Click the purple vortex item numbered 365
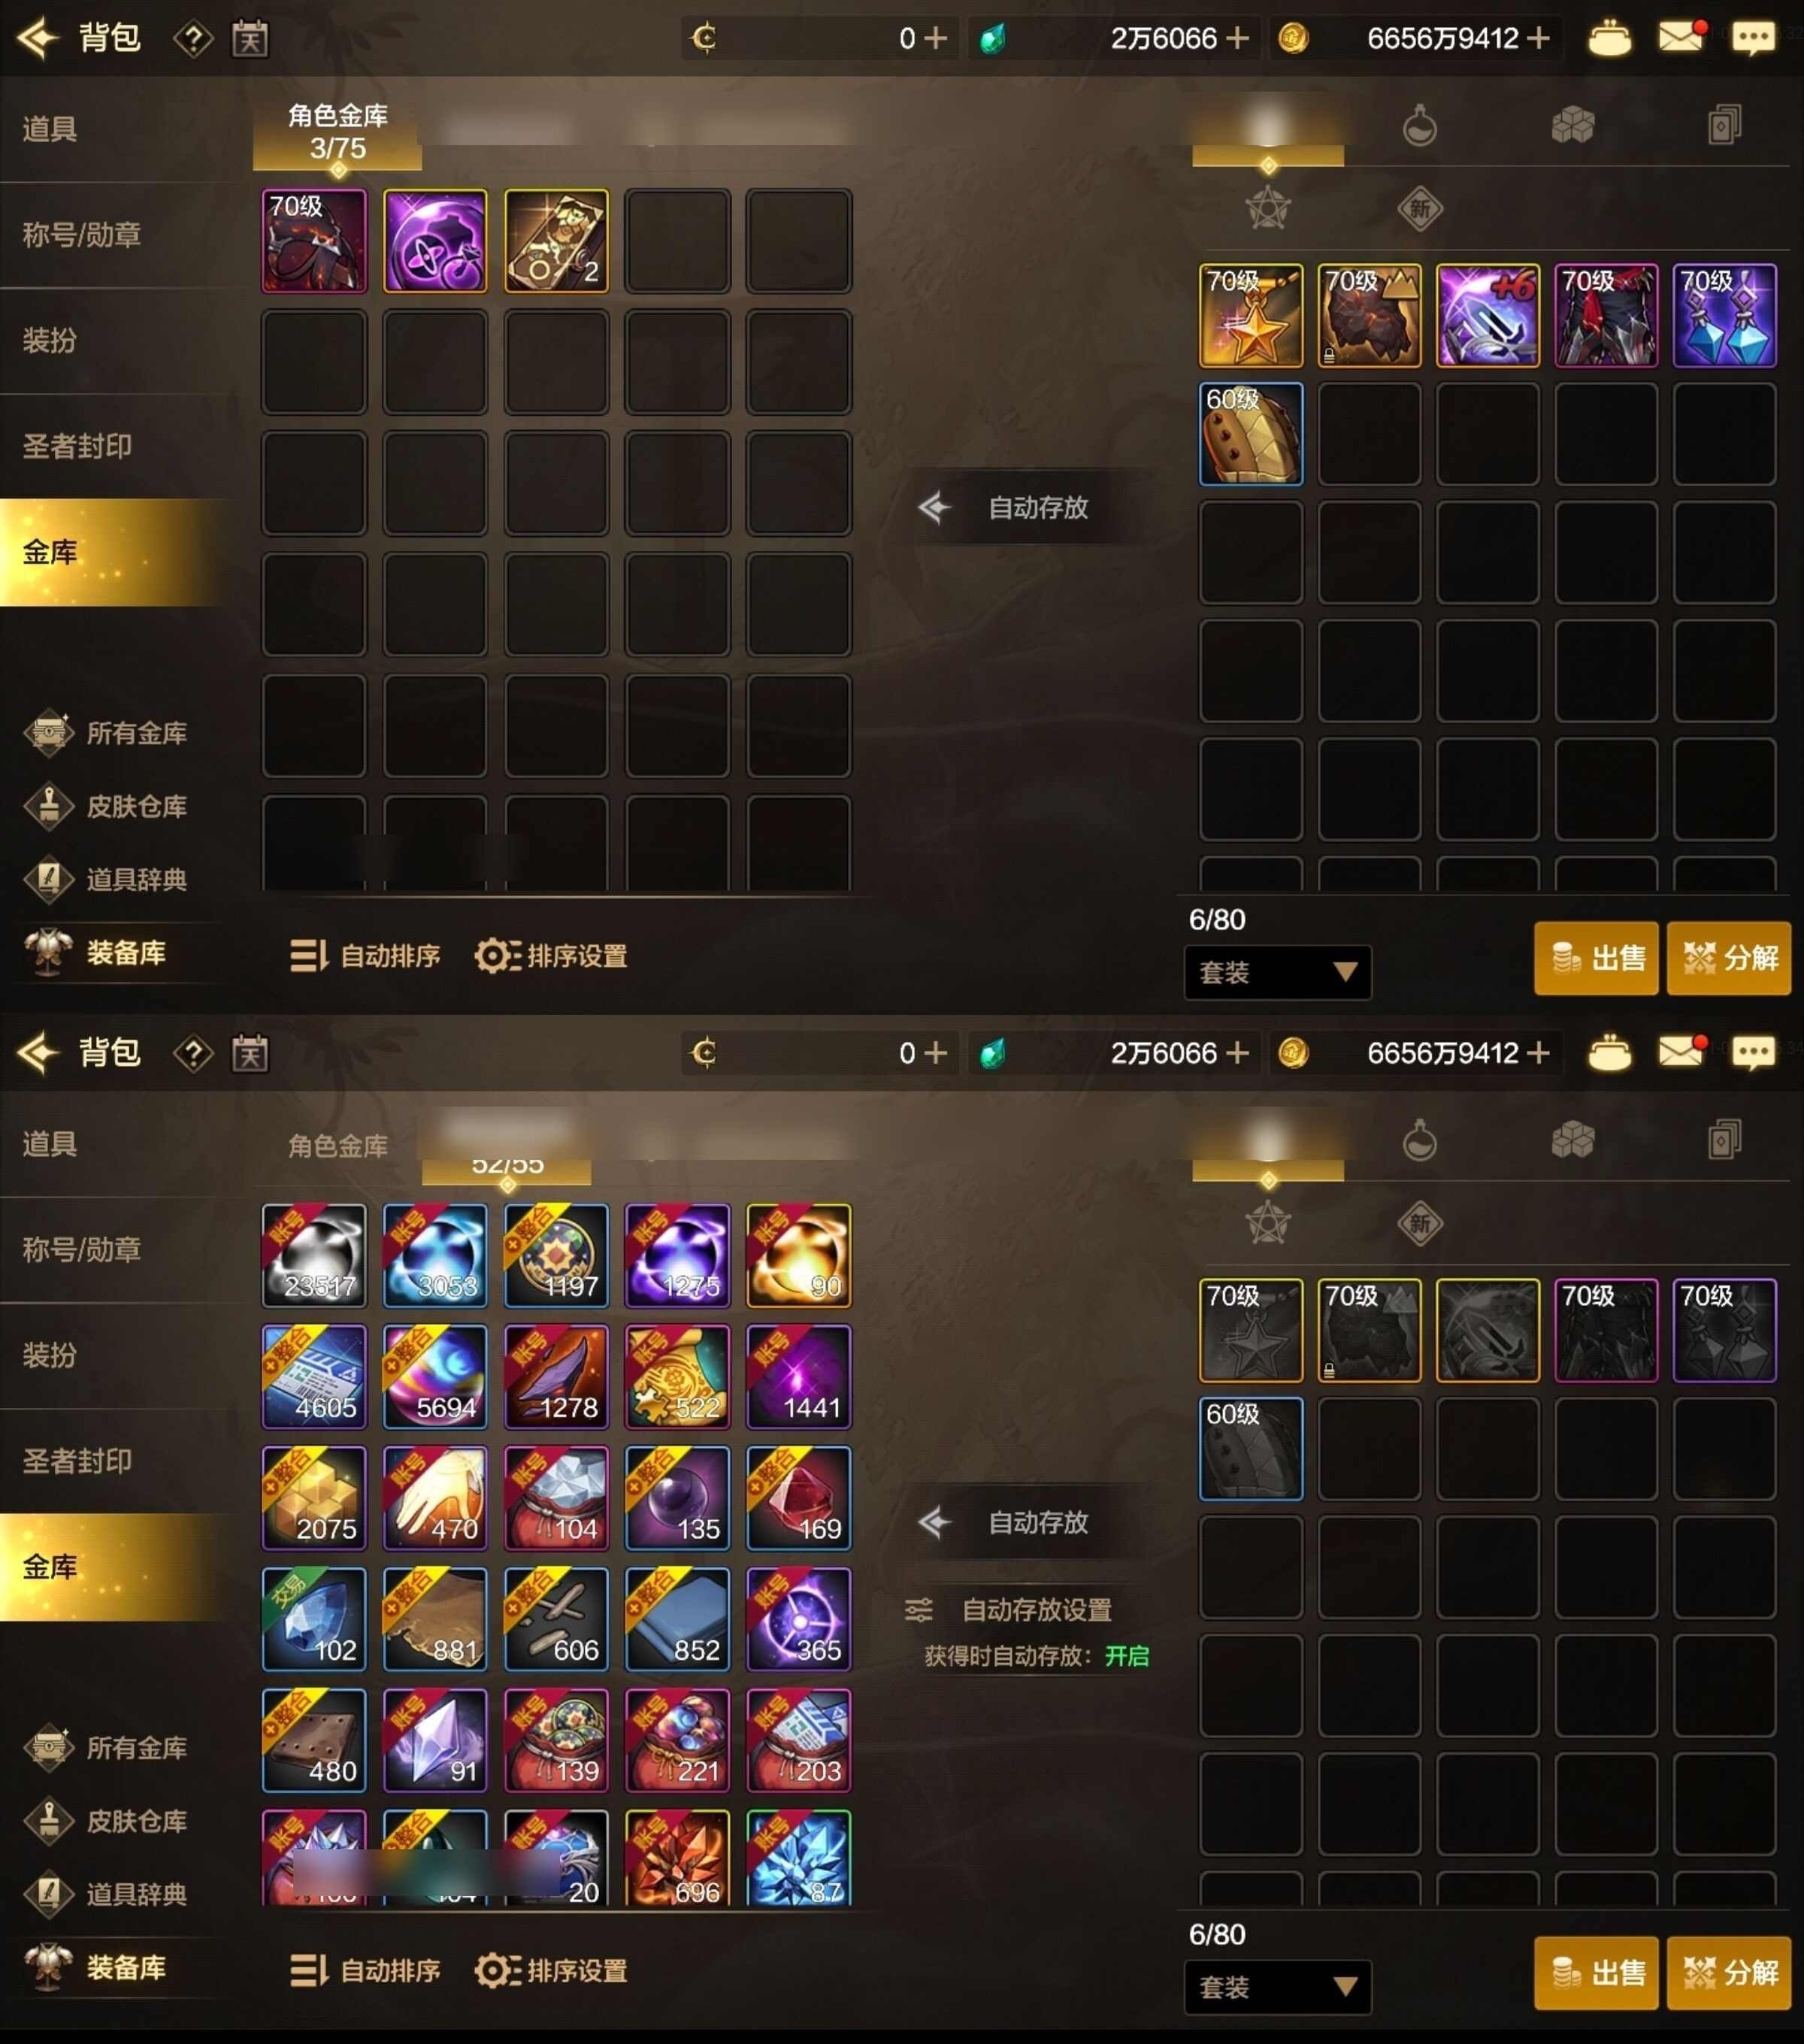 (798, 1619)
